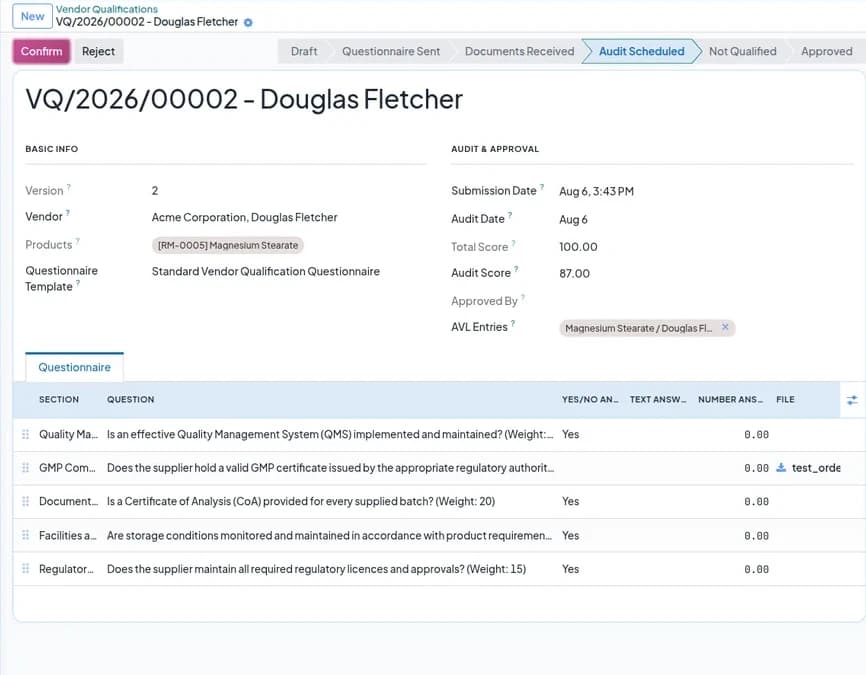The width and height of the screenshot is (866, 675).
Task: Set status to Approved stage
Action: coord(826,51)
